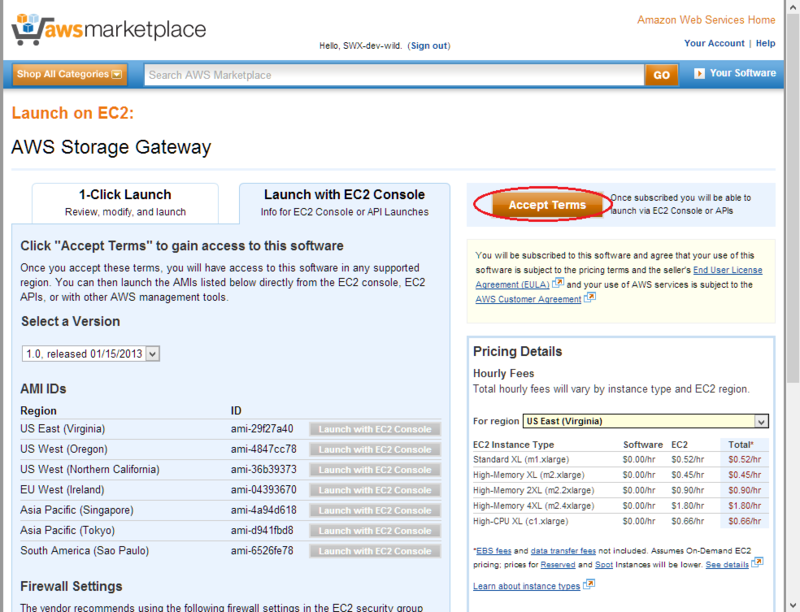Click the AWS Storage Gateway title

111,147
